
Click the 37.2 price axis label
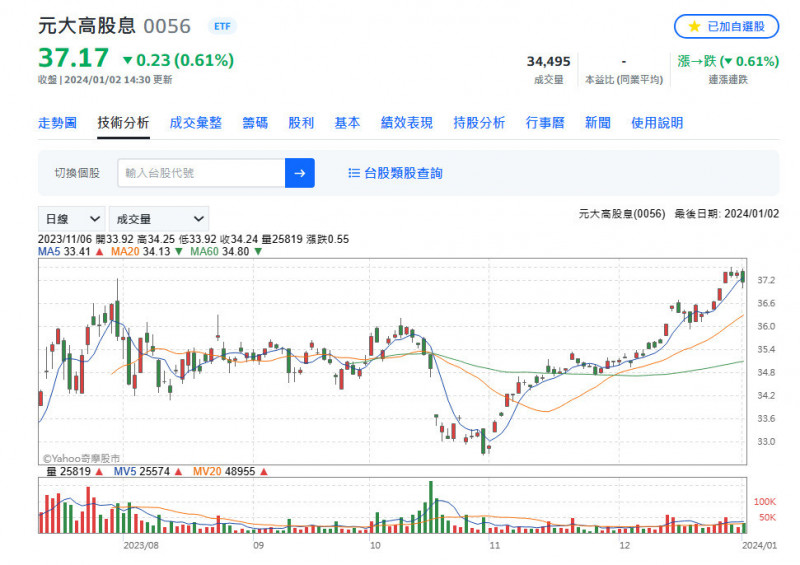(x=766, y=280)
